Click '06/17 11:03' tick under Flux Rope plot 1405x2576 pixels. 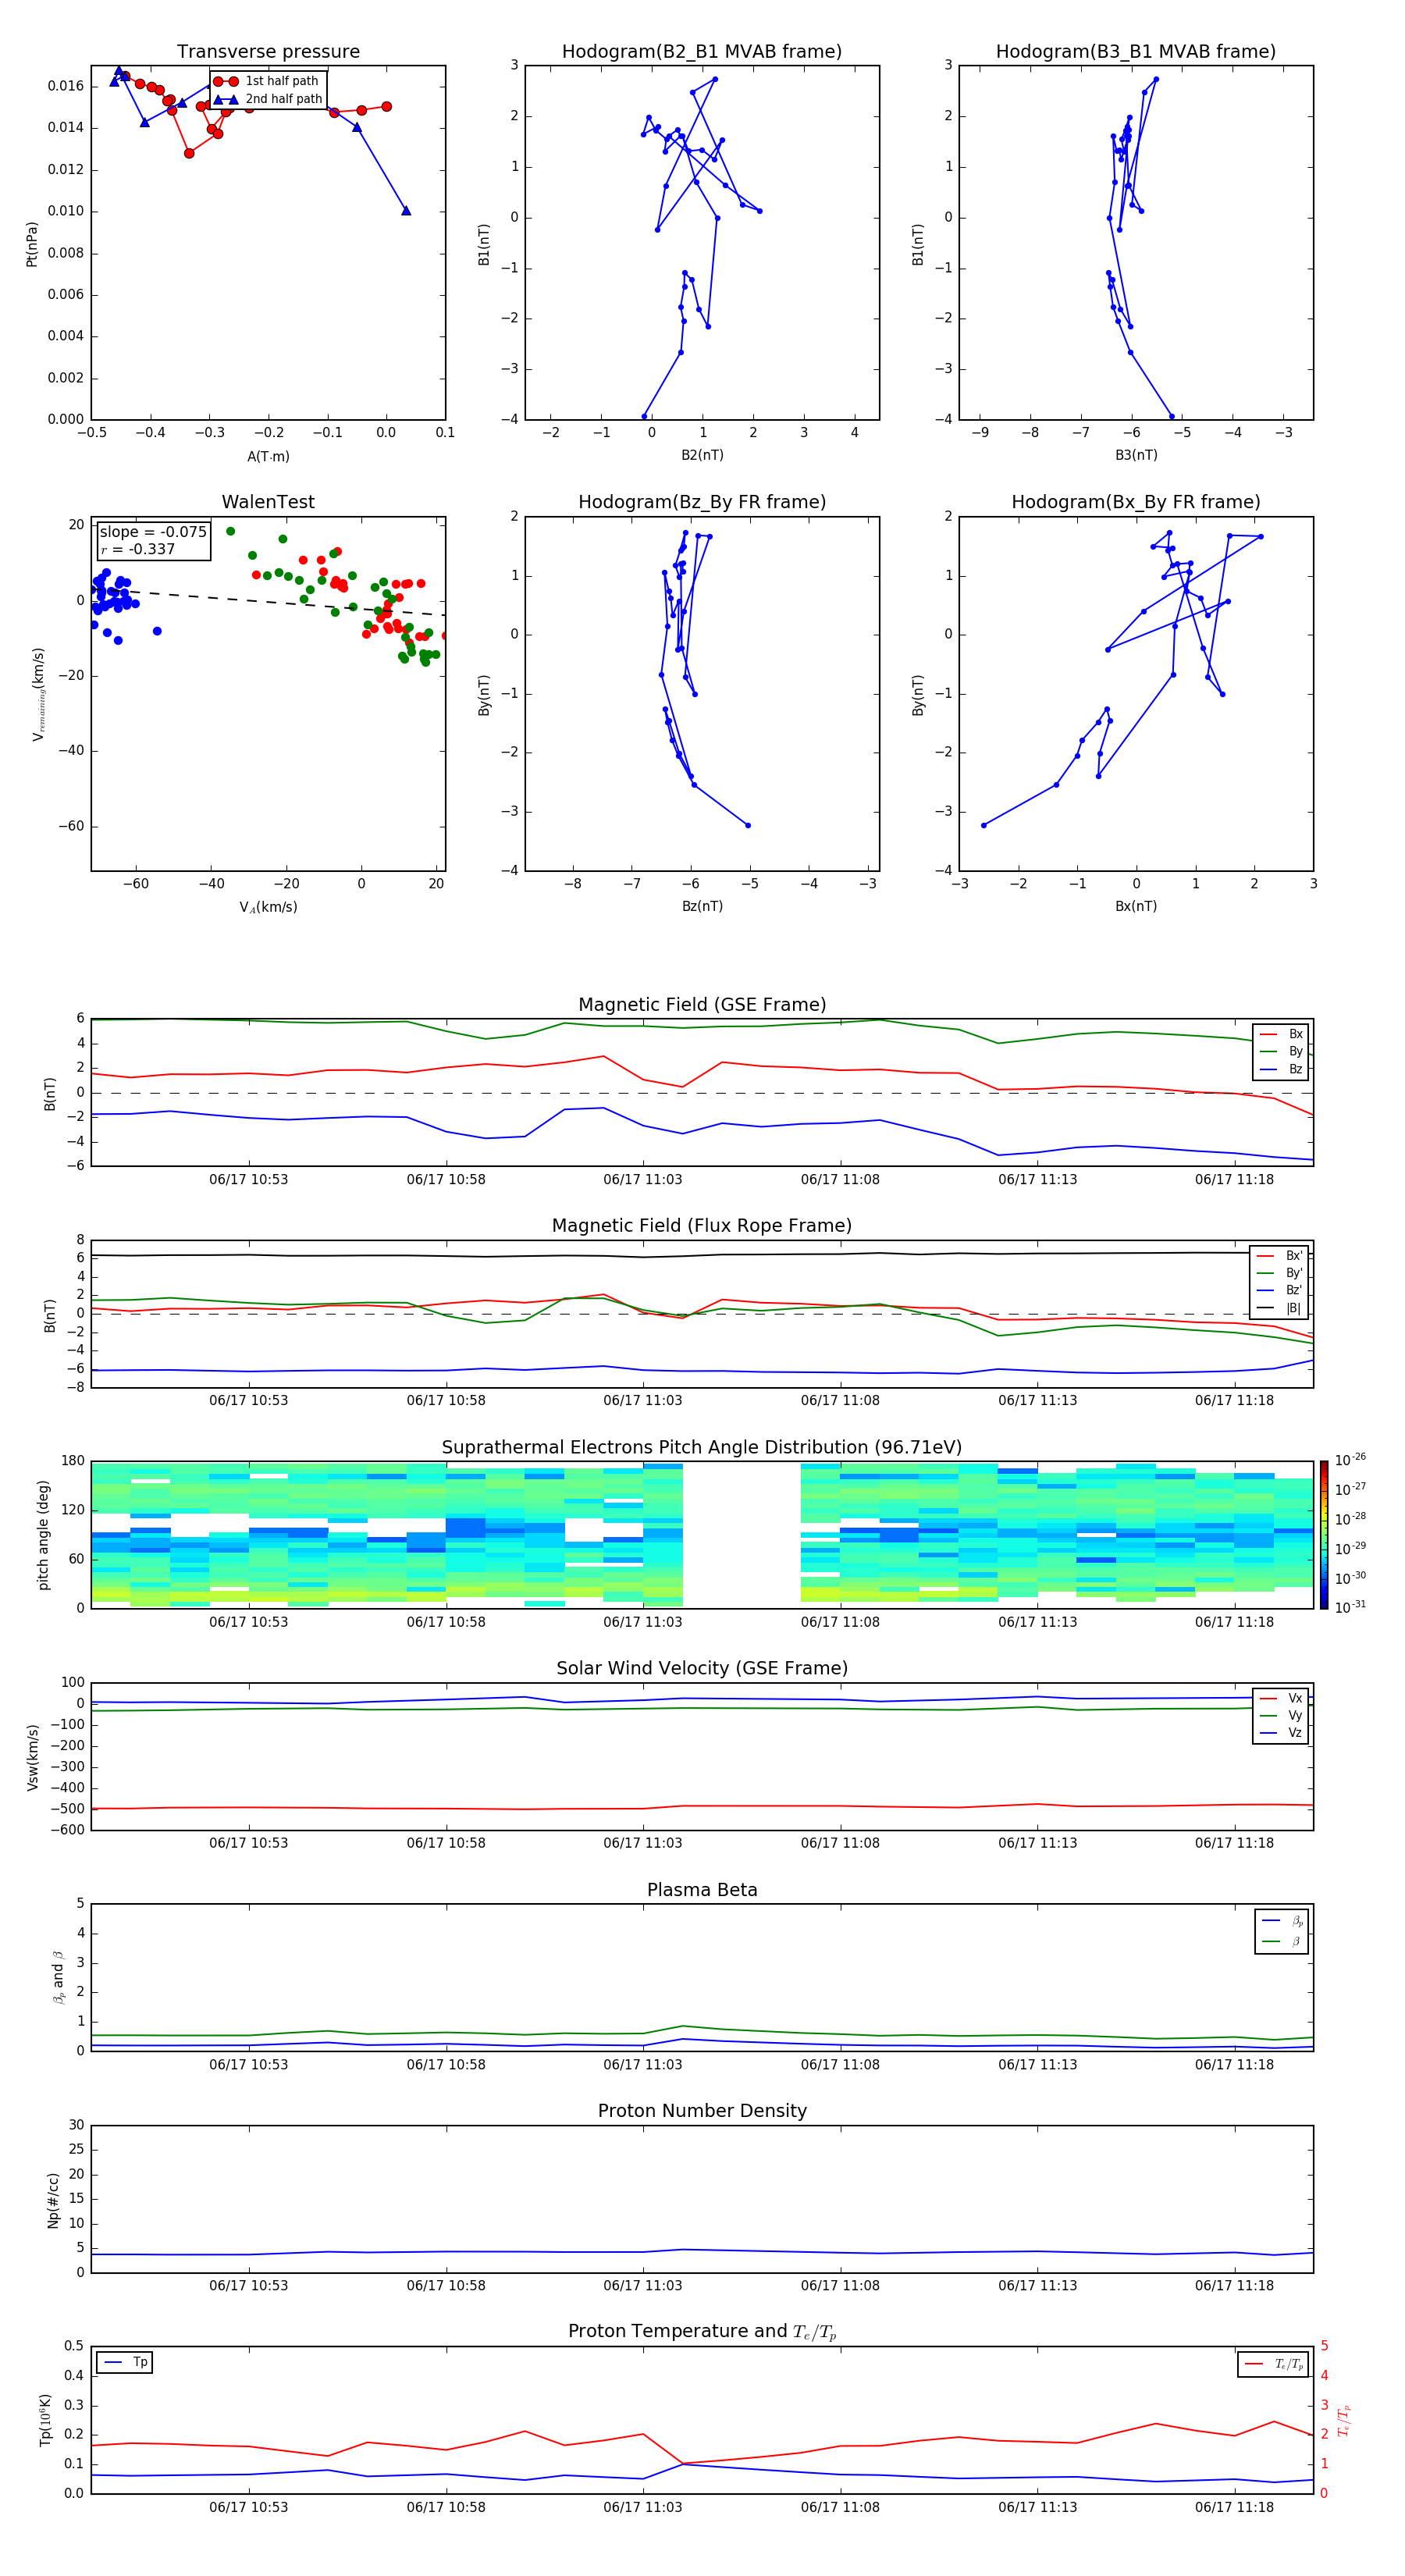642,1401
